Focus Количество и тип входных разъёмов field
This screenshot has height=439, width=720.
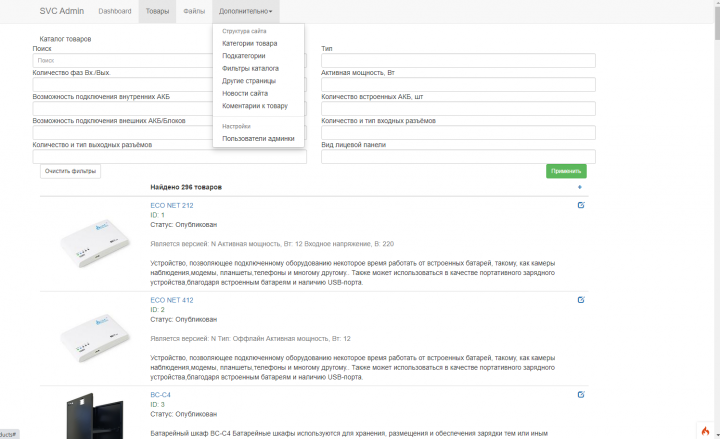pos(458,132)
